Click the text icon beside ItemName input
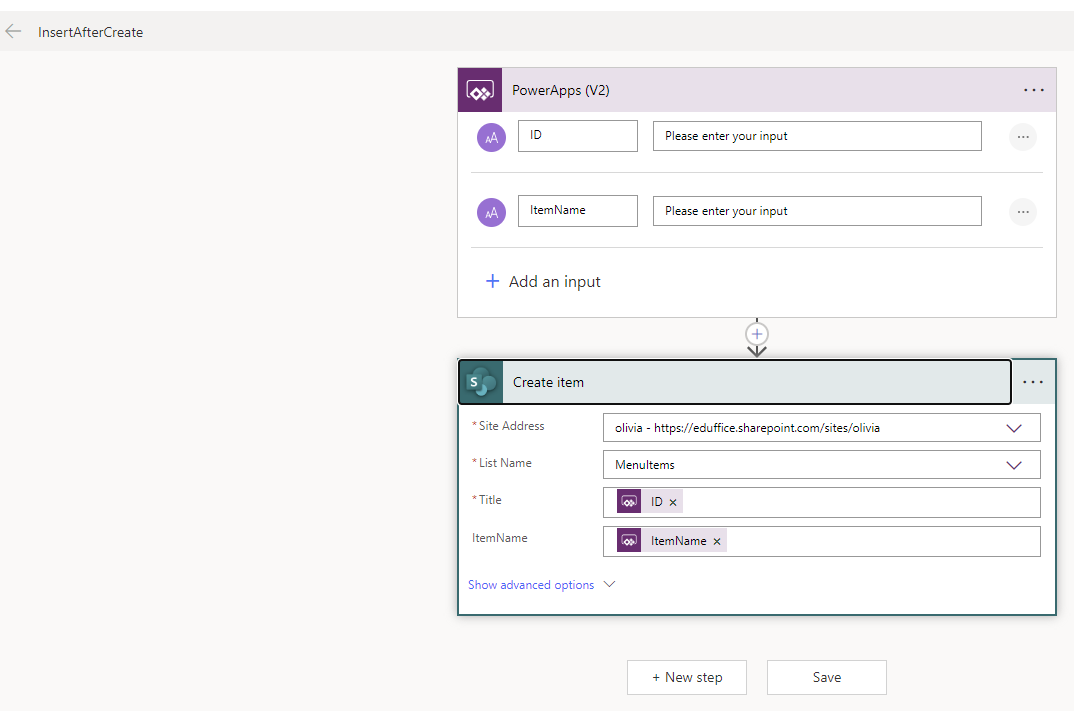The image size is (1074, 711). pyautogui.click(x=491, y=211)
